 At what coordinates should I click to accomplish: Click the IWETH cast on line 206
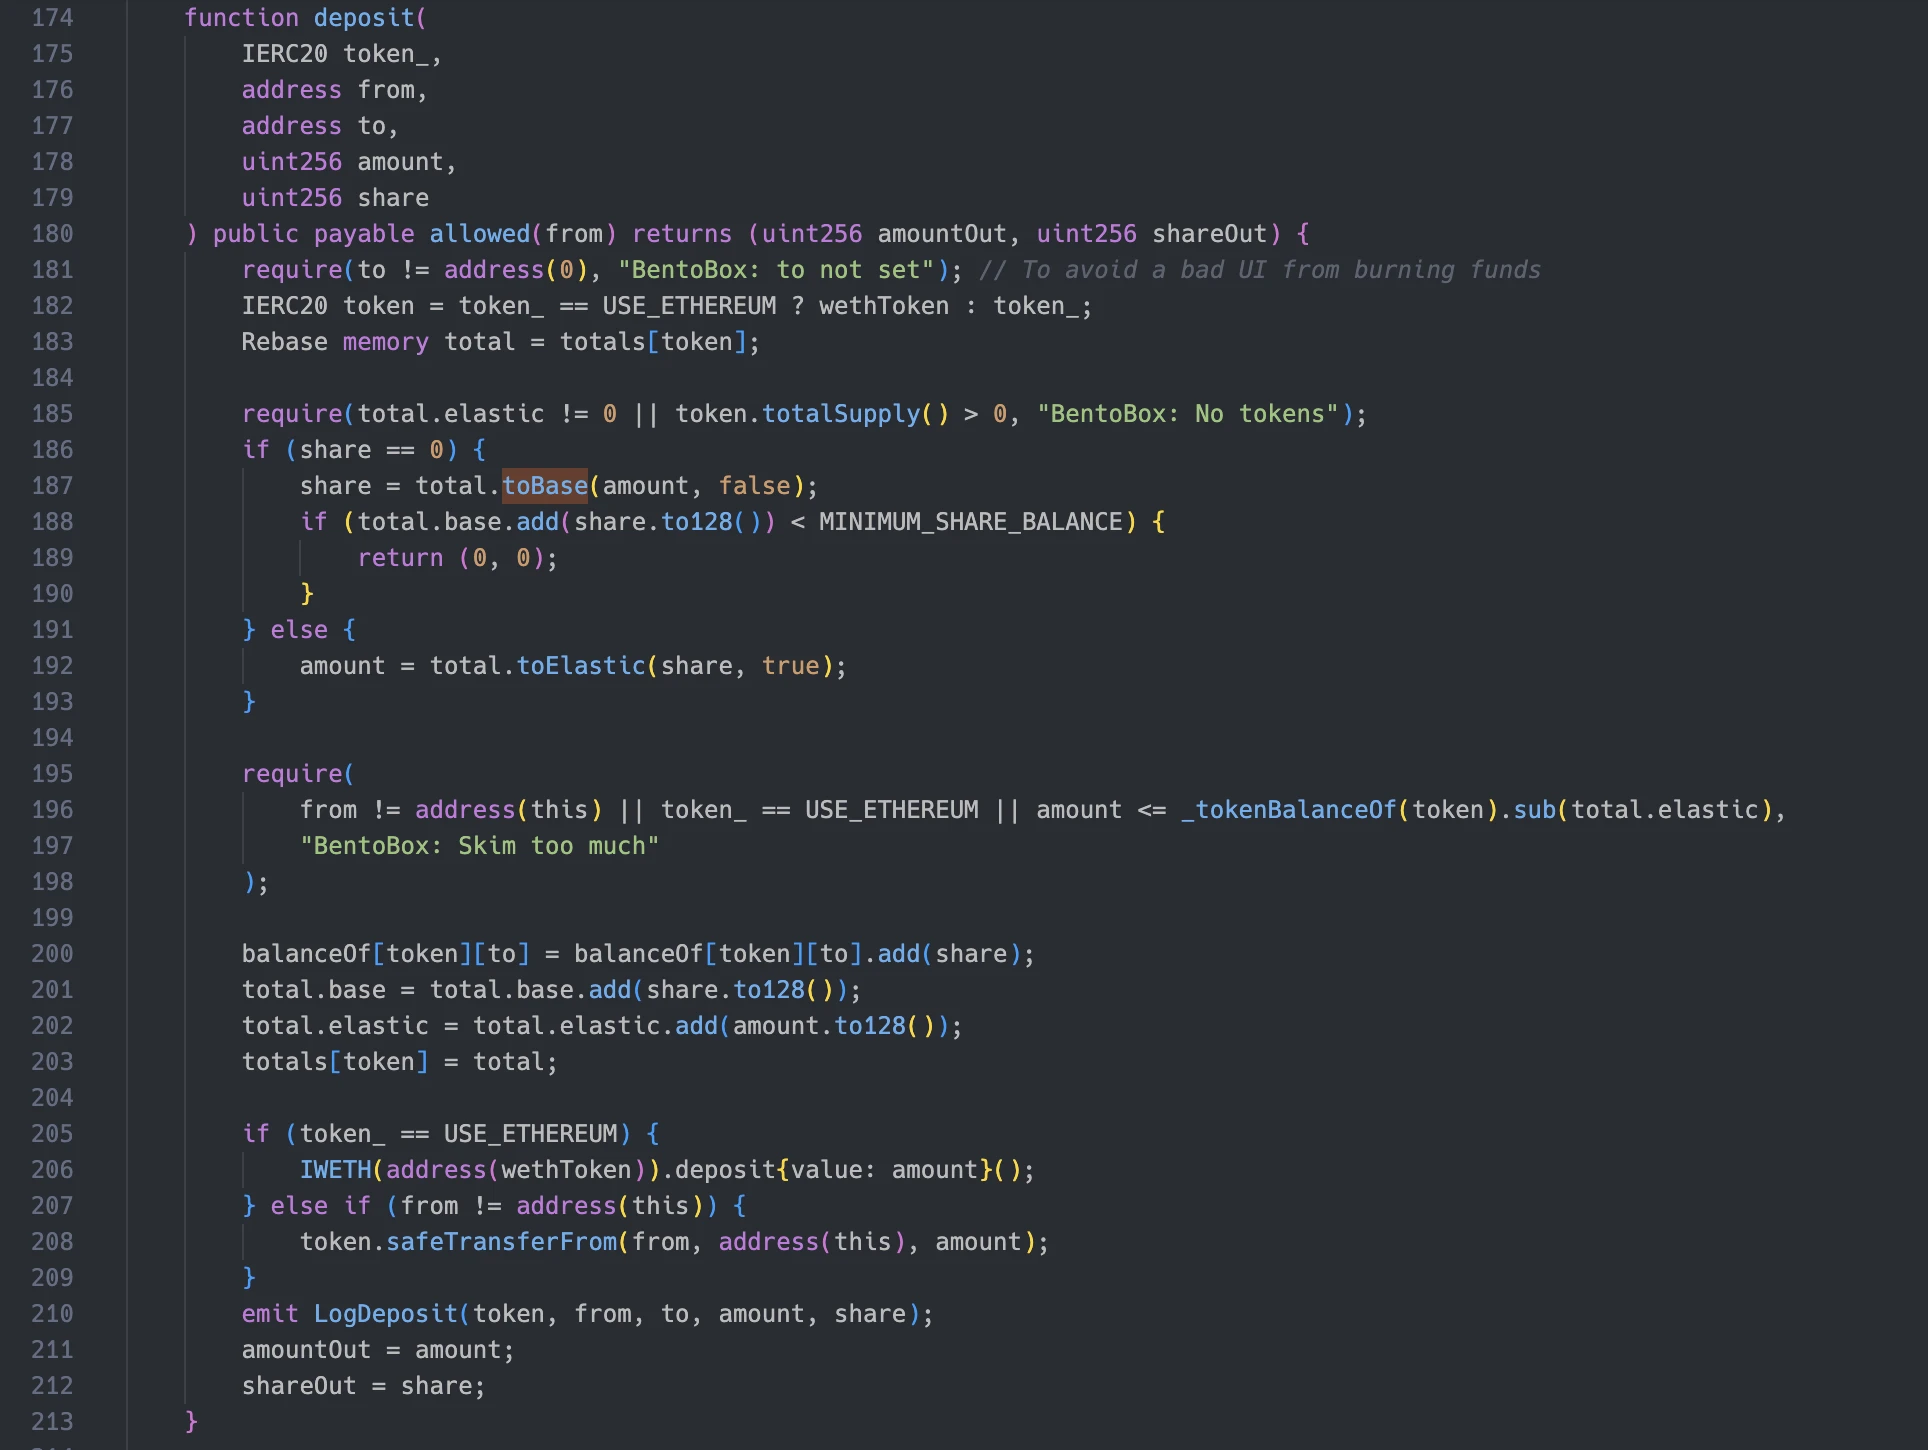pyautogui.click(x=335, y=1169)
